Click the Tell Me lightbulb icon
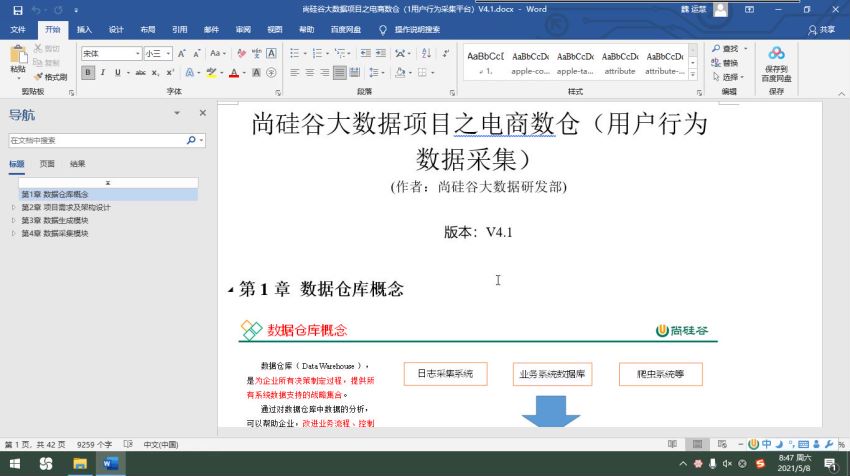This screenshot has width=850, height=476. pyautogui.click(x=383, y=30)
